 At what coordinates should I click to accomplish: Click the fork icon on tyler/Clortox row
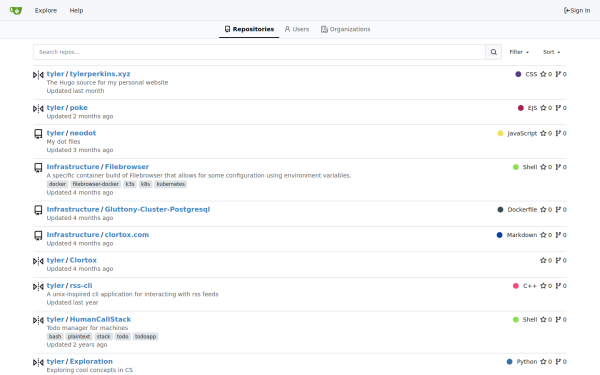tap(558, 260)
